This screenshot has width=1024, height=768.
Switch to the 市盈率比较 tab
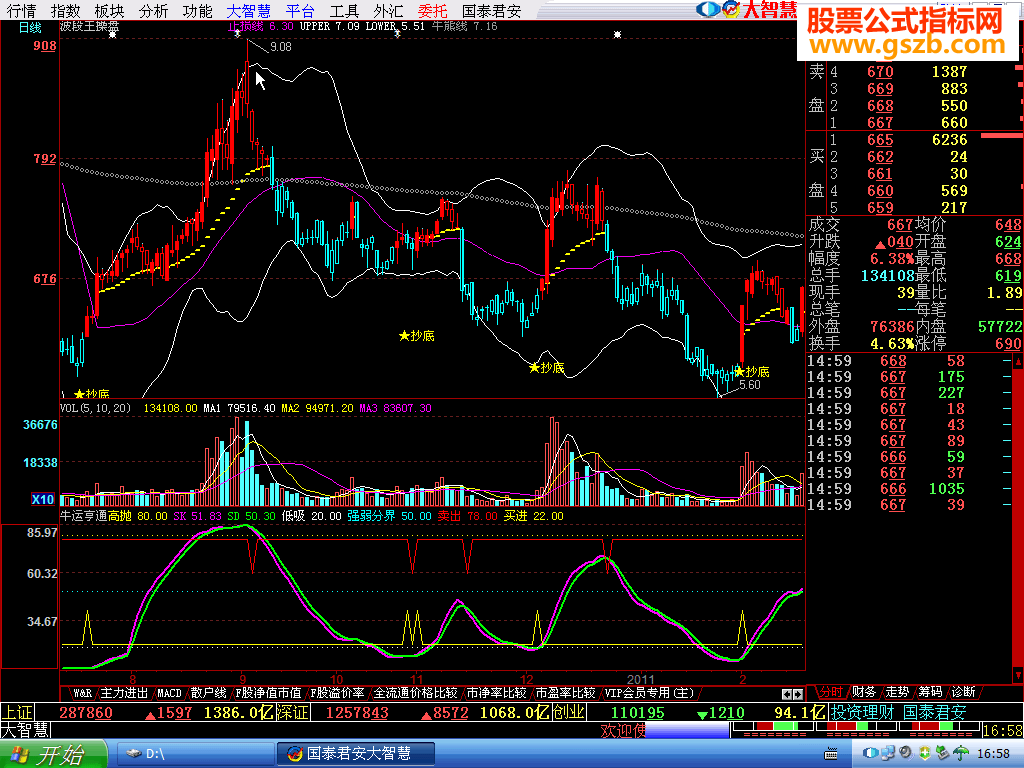pos(566,693)
